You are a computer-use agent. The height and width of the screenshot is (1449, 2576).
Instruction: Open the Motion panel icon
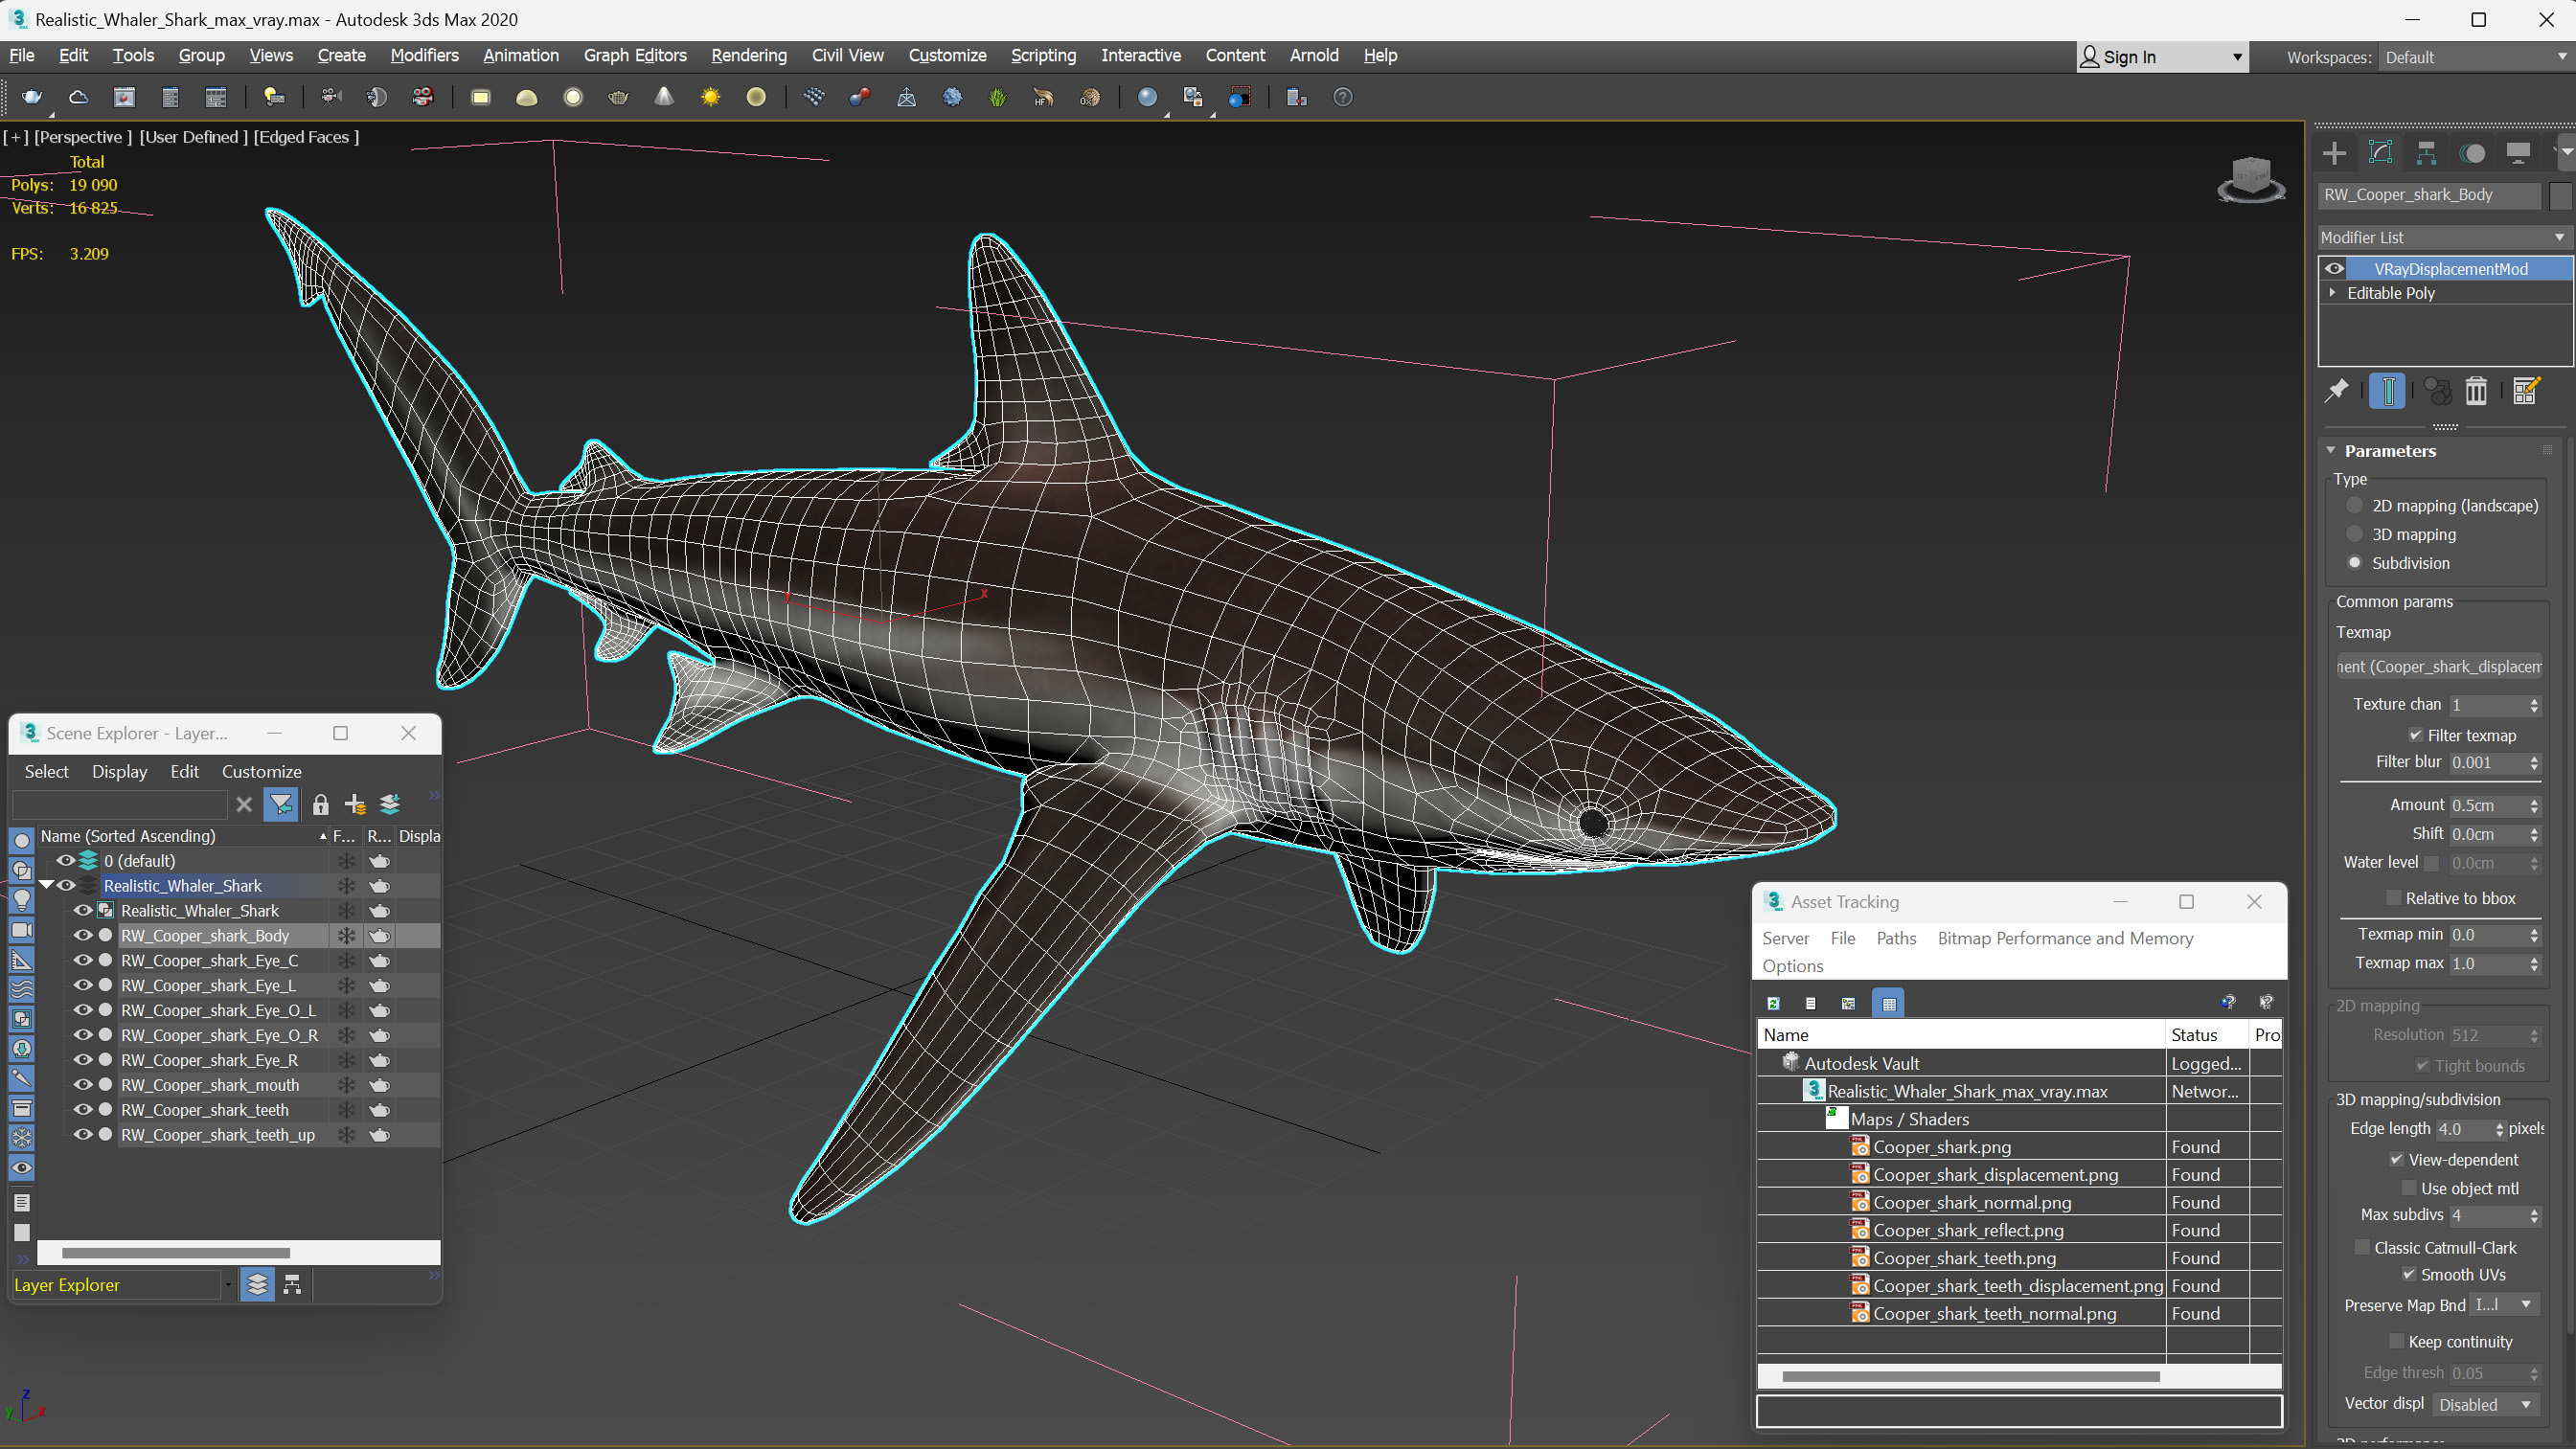(2472, 153)
